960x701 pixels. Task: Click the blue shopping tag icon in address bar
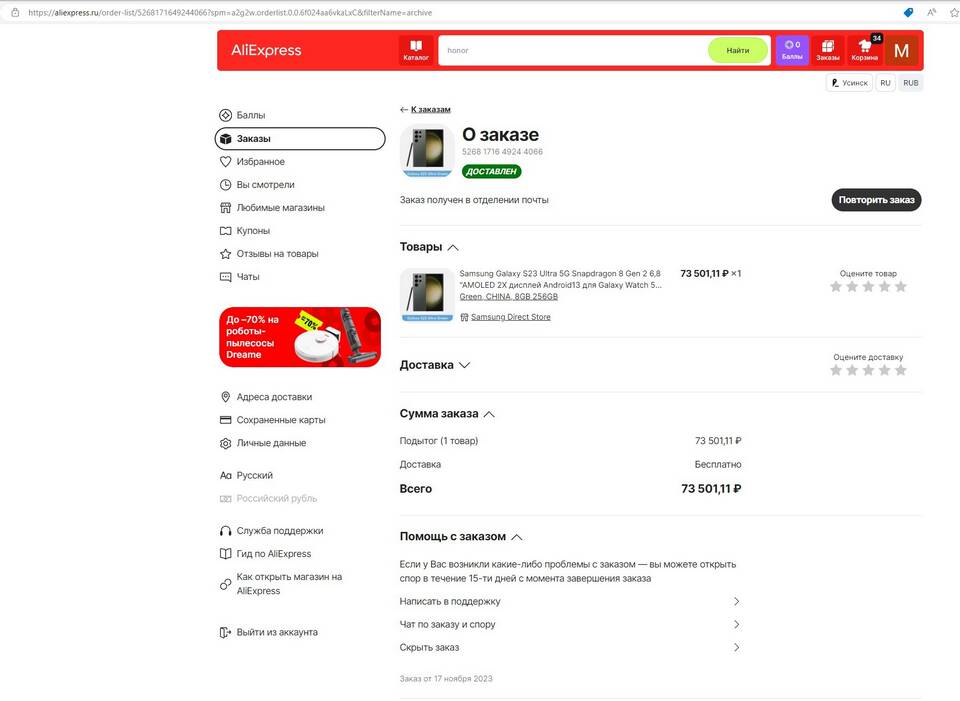909,12
